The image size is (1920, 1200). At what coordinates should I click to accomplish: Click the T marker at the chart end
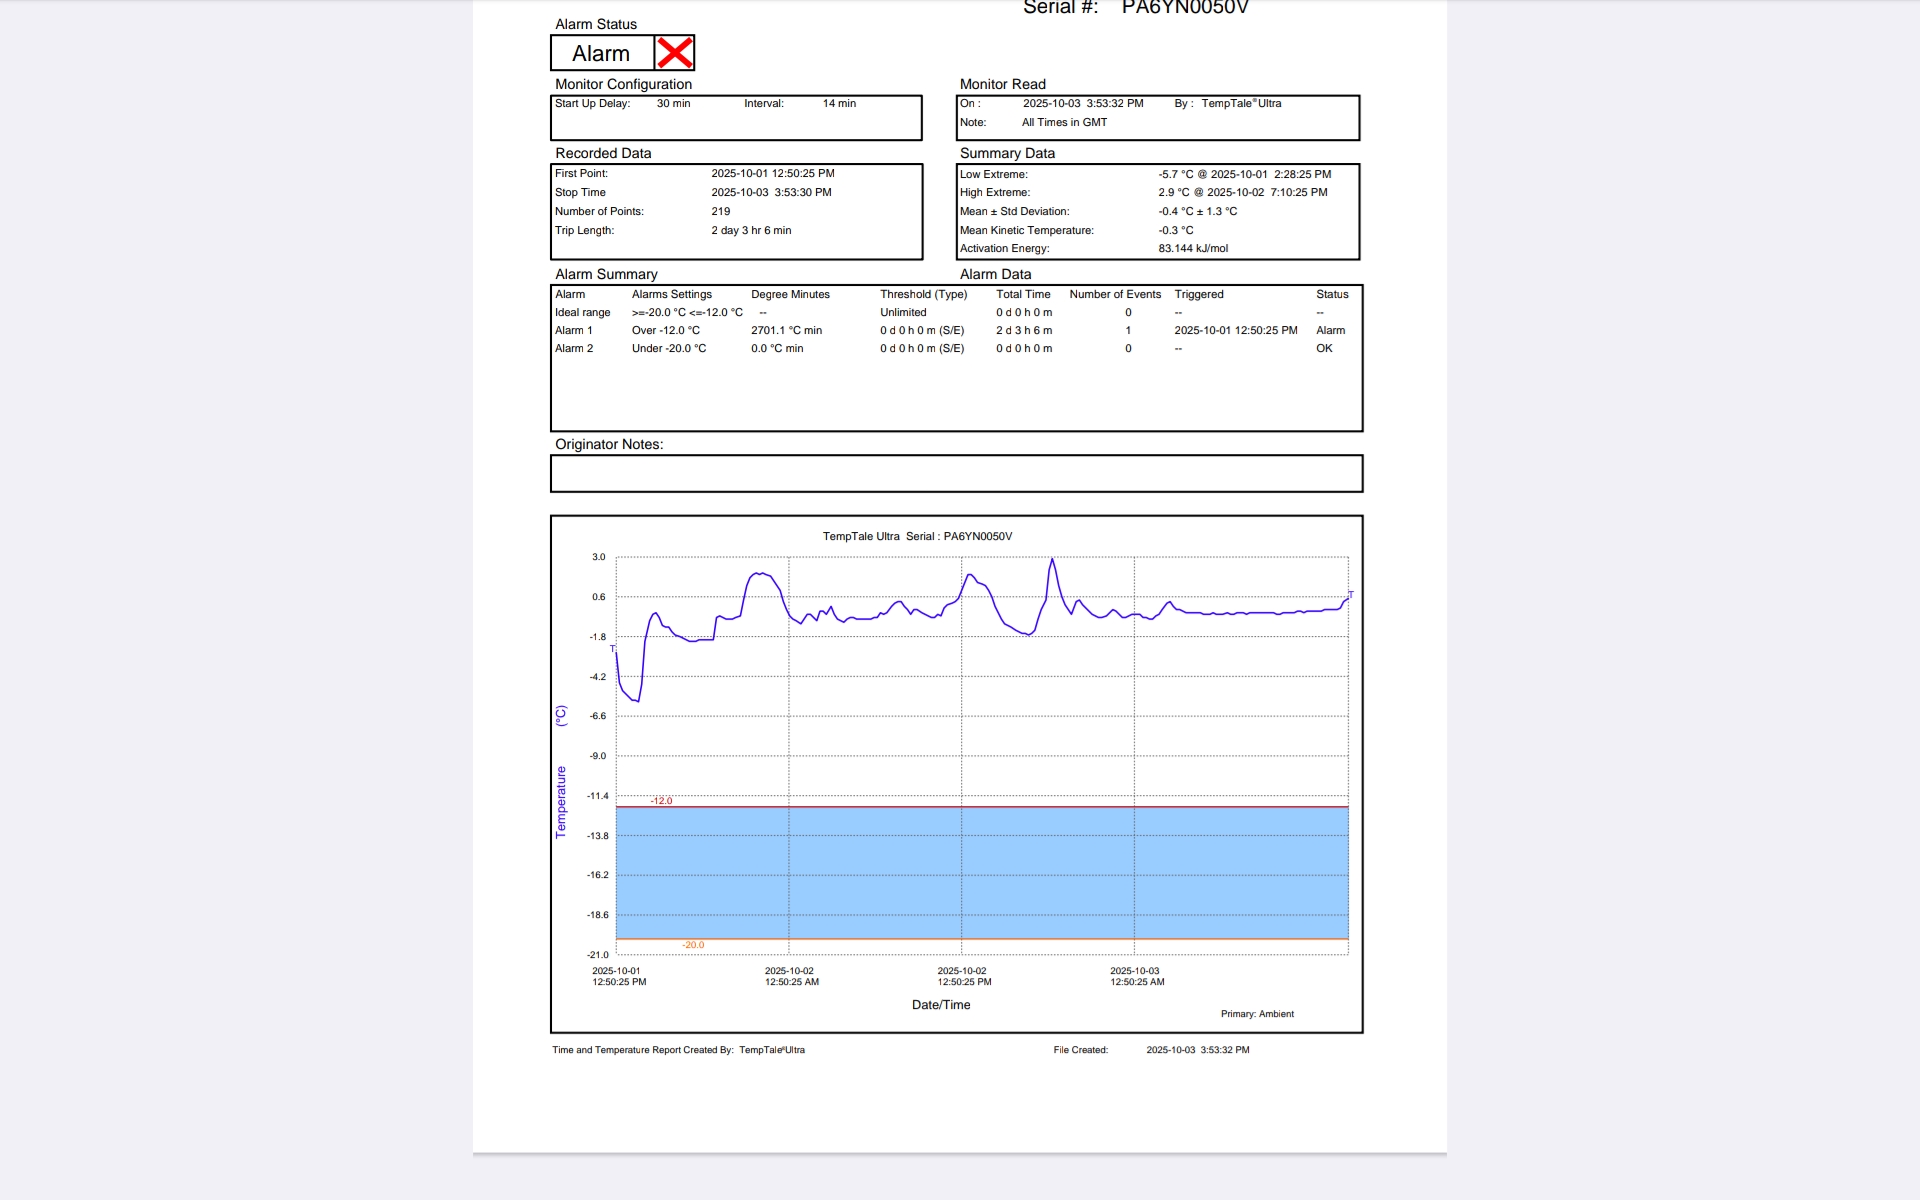click(1350, 595)
